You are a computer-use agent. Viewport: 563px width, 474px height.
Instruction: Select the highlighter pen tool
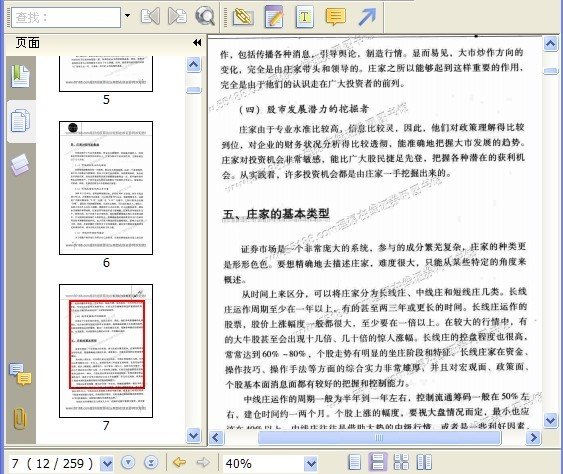coord(274,17)
